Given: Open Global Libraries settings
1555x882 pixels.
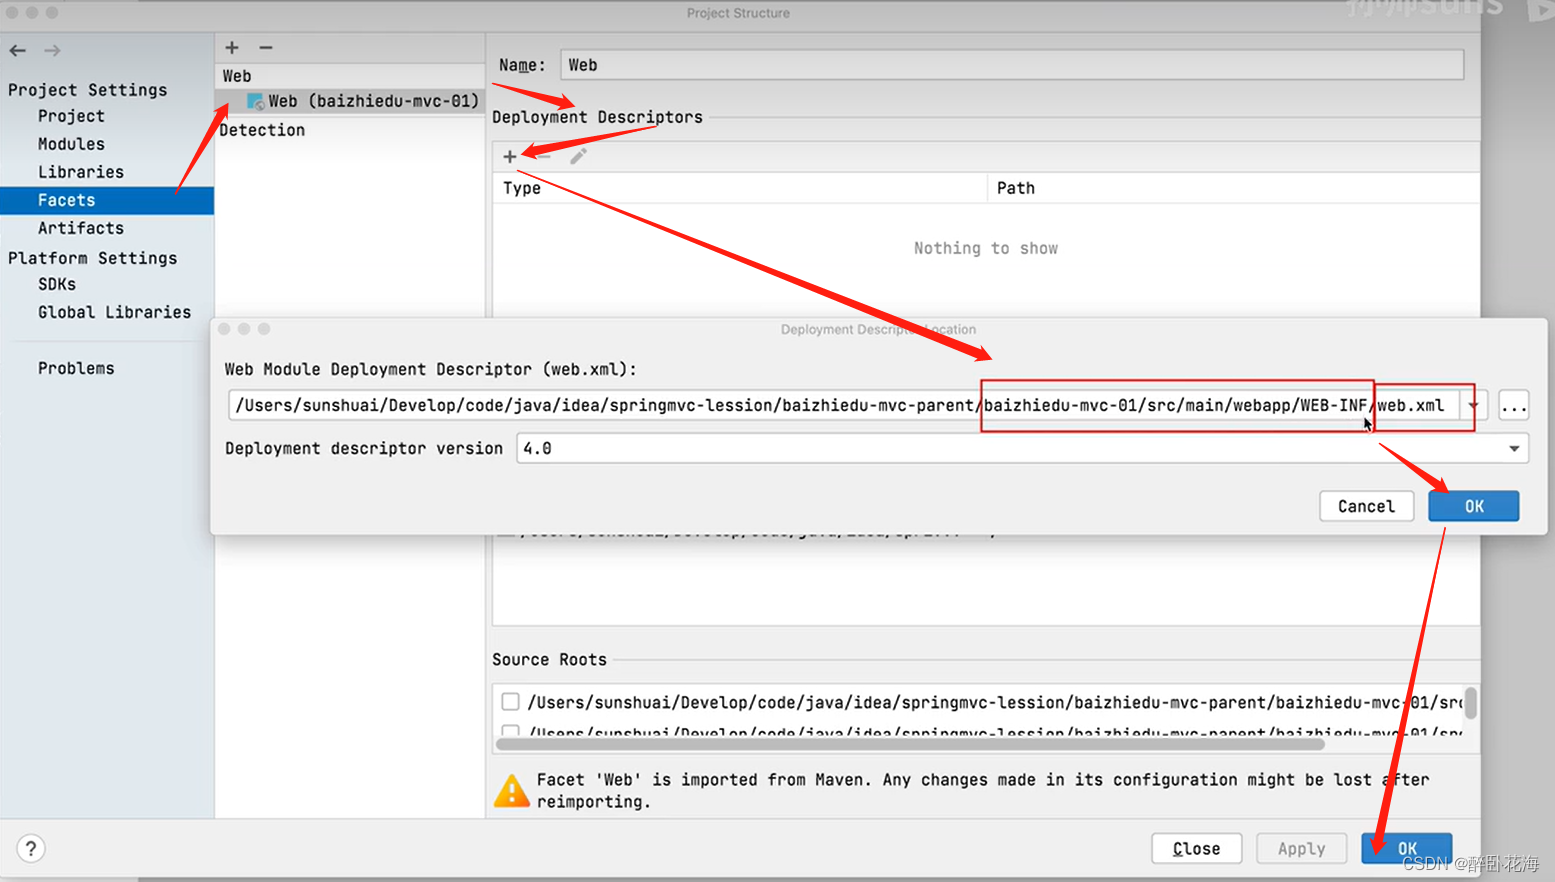Looking at the screenshot, I should [x=114, y=312].
